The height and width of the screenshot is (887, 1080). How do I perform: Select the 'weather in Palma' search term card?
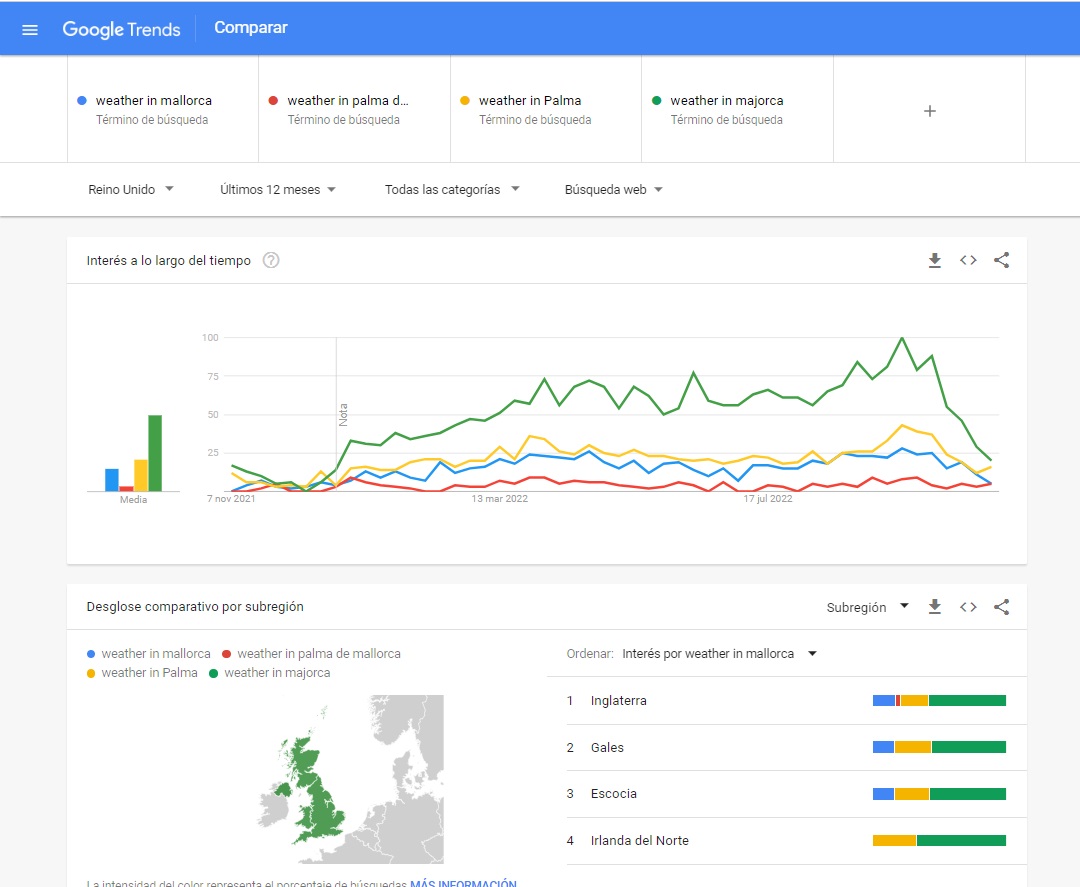pos(546,109)
